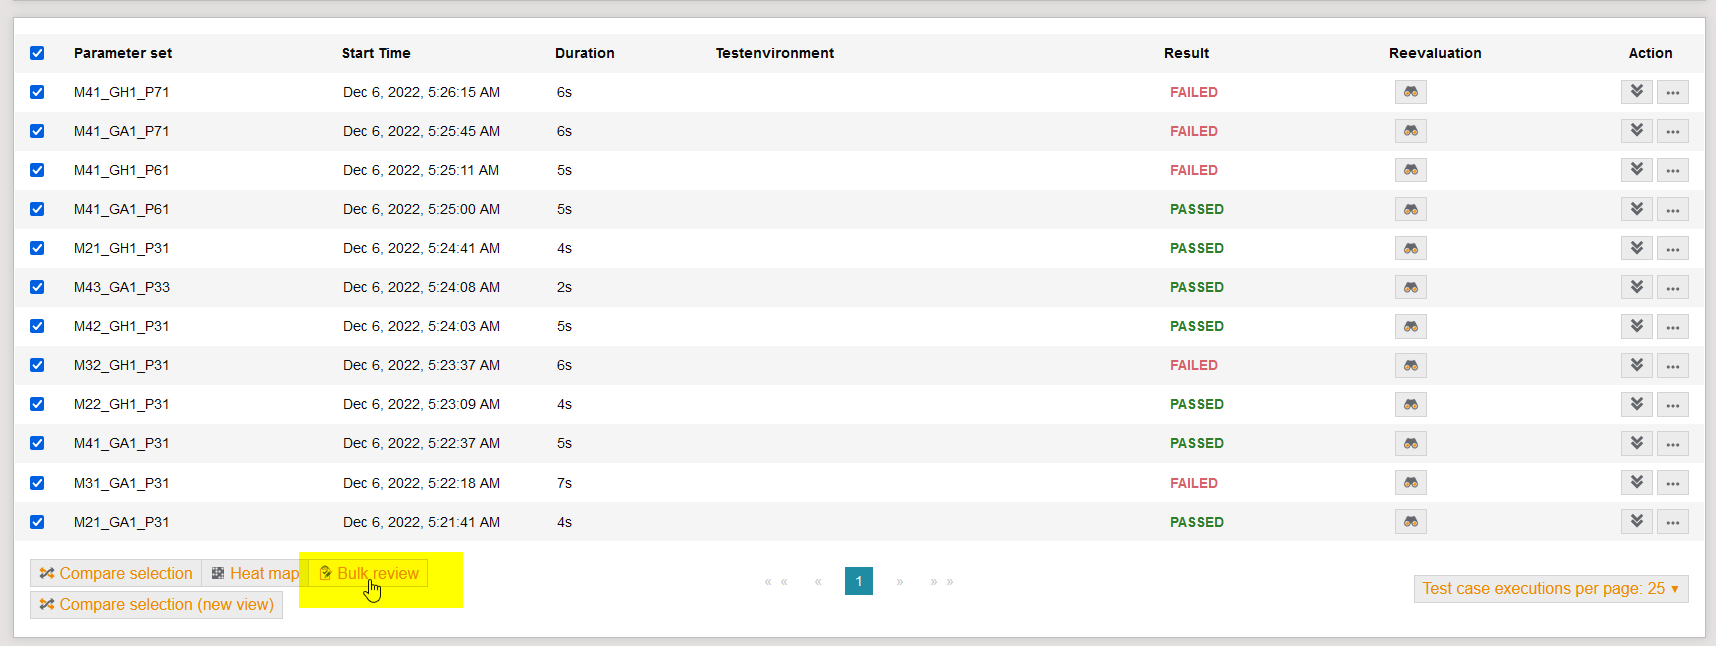Viewport: 1716px width, 646px height.
Task: Open the more actions menu for M22_GH1_P31
Action: pos(1672,404)
